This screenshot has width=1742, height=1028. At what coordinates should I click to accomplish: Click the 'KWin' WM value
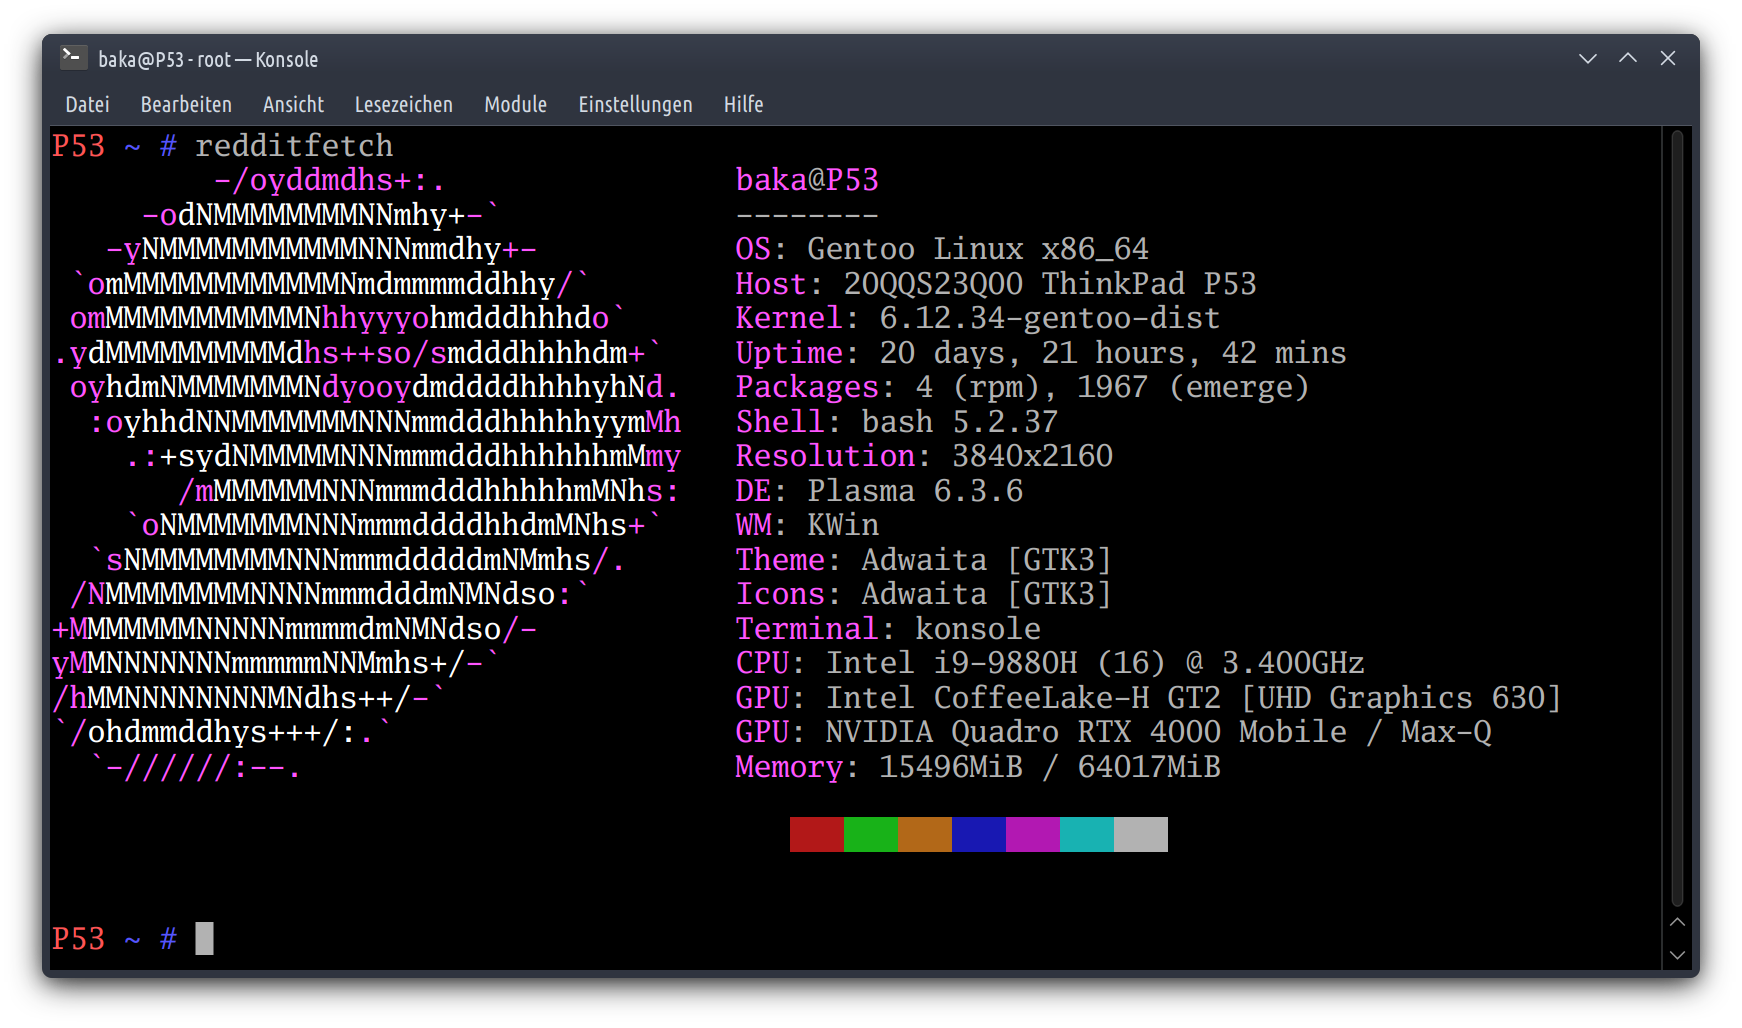coord(843,525)
